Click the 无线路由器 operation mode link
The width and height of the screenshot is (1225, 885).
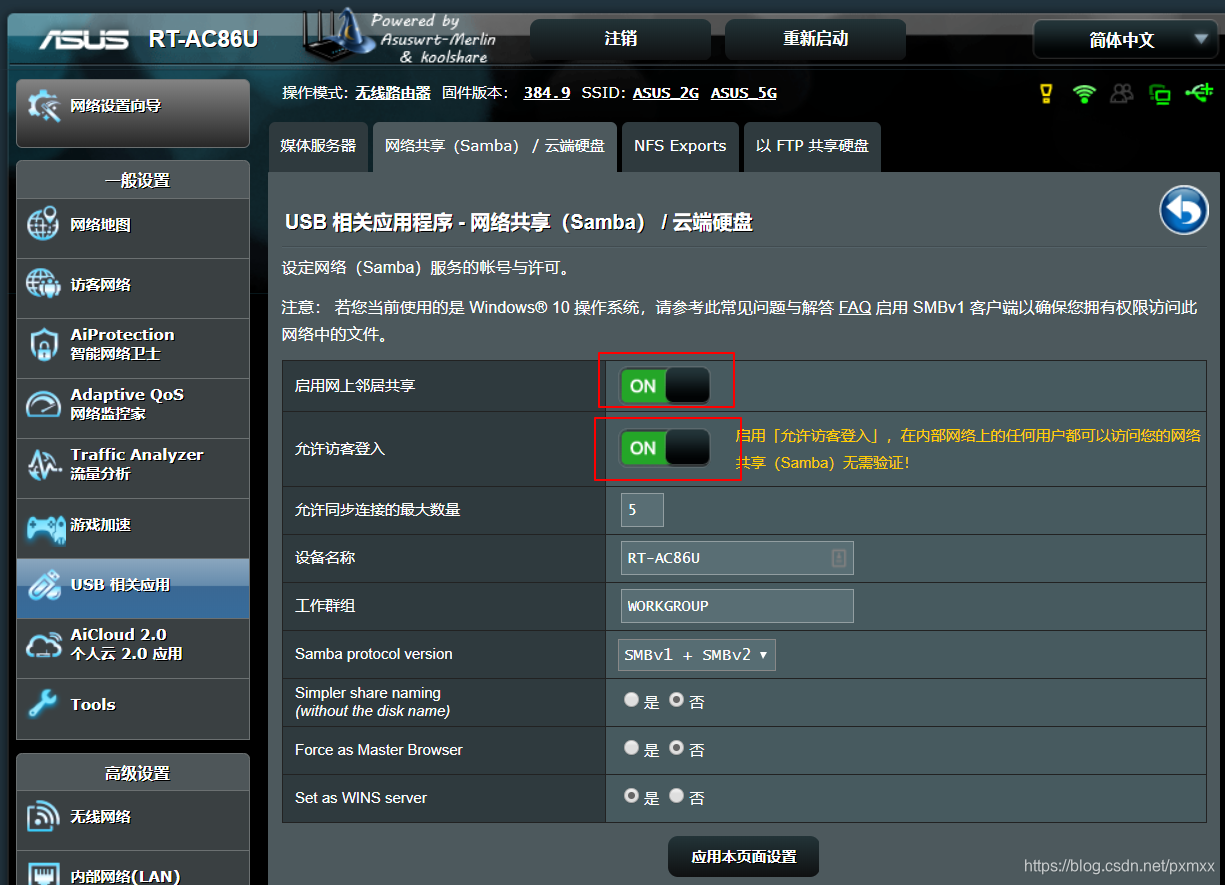coord(393,93)
